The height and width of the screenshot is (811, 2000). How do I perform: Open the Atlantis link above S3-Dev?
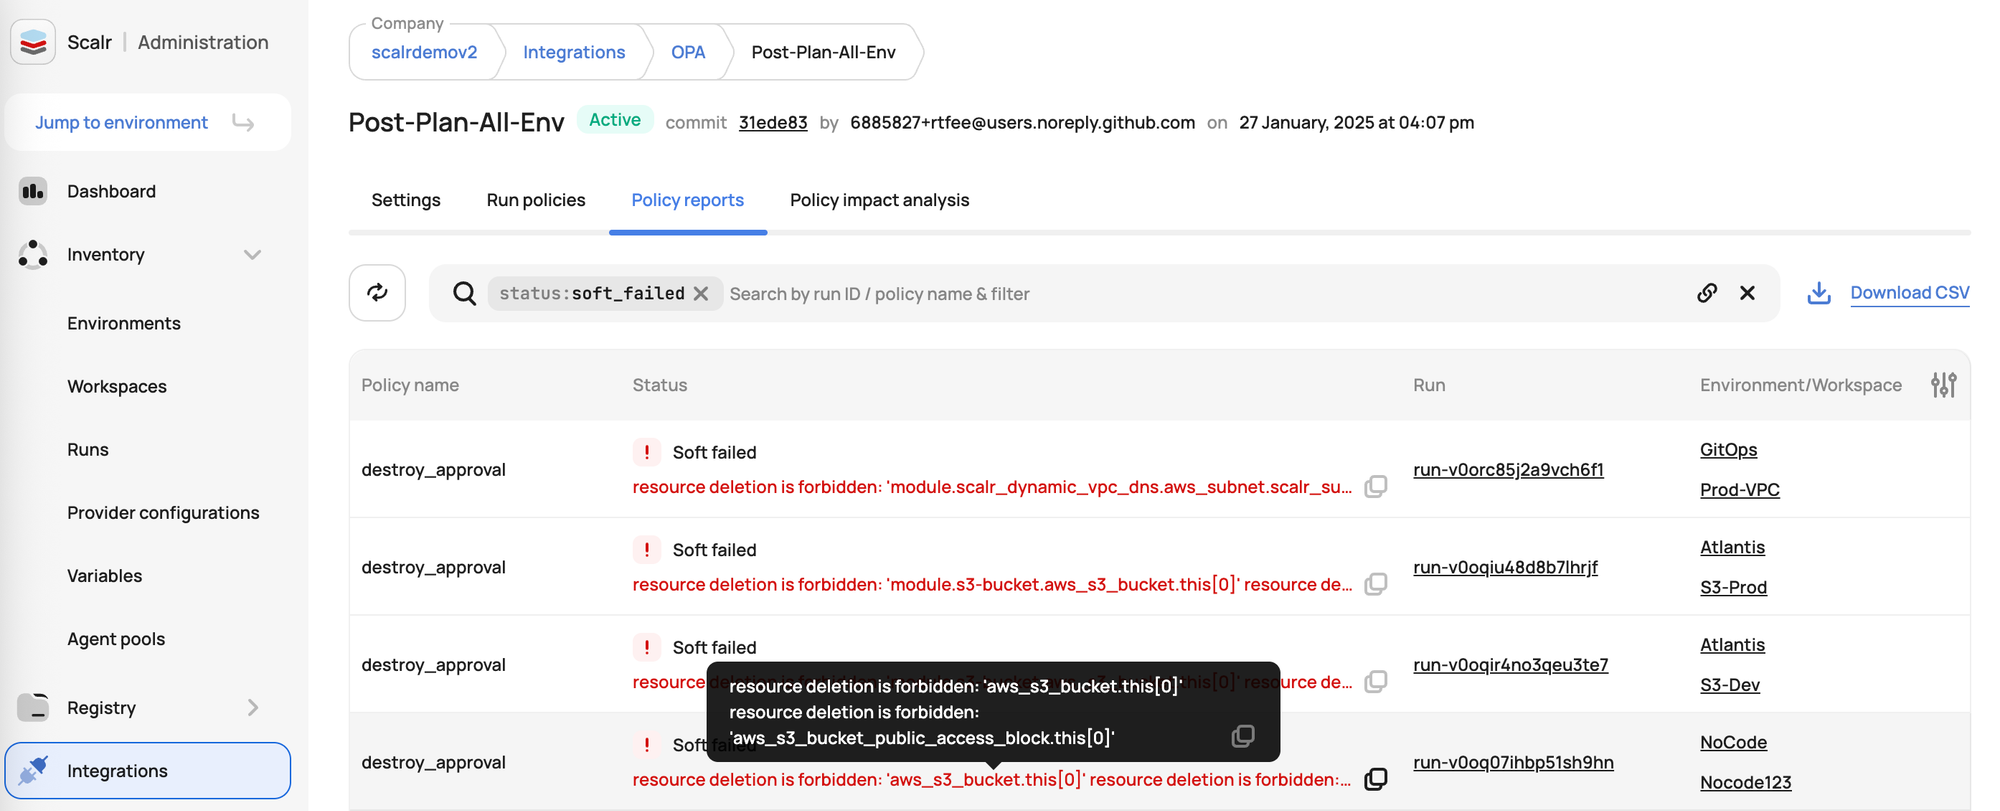pyautogui.click(x=1732, y=645)
